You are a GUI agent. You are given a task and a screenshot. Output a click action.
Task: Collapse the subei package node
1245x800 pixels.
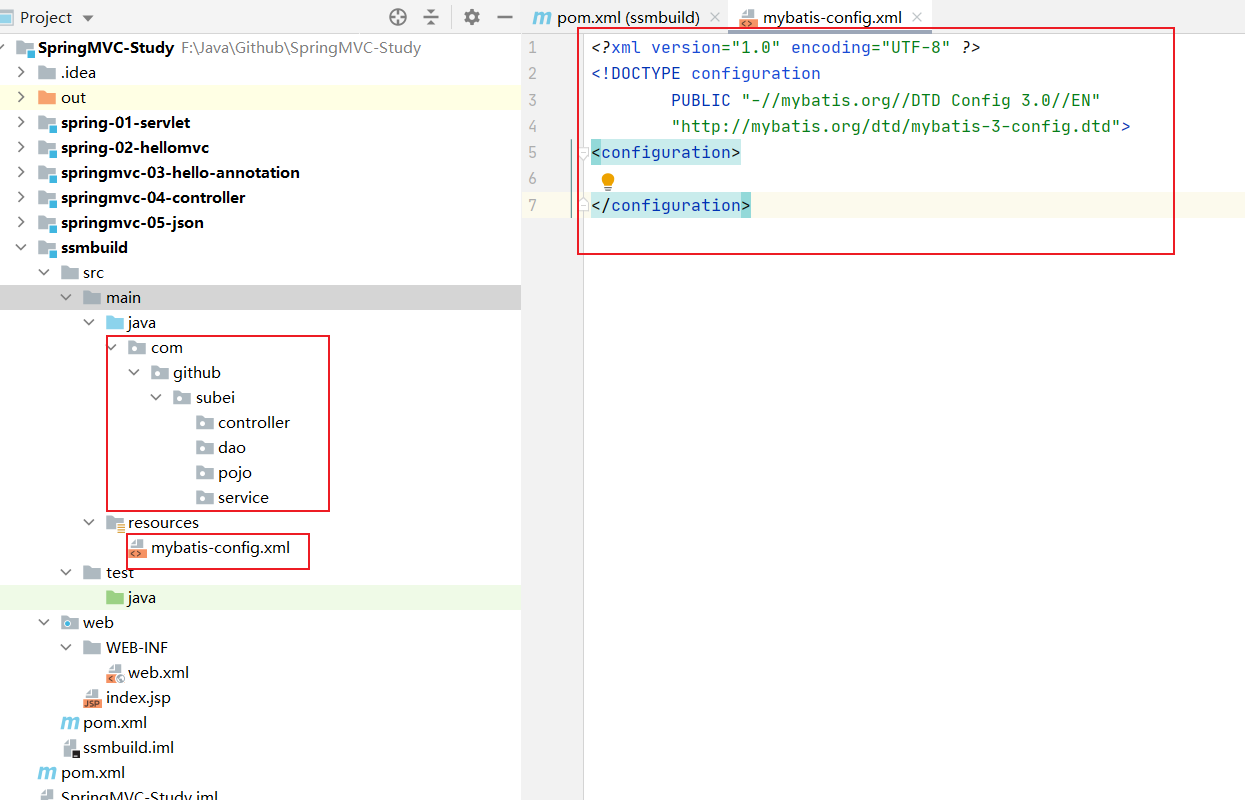pos(156,398)
